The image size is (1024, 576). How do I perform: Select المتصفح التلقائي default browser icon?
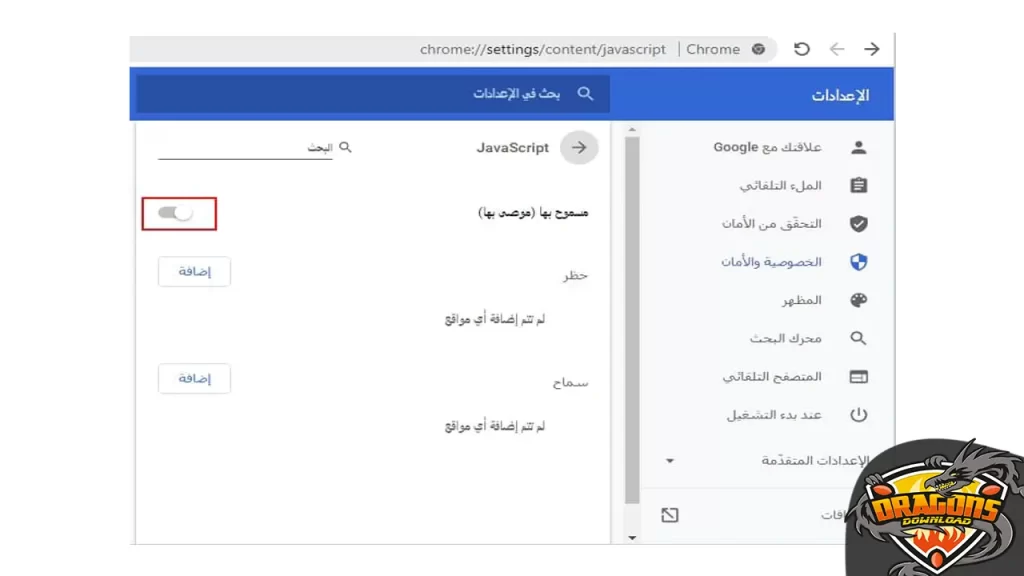coord(858,376)
